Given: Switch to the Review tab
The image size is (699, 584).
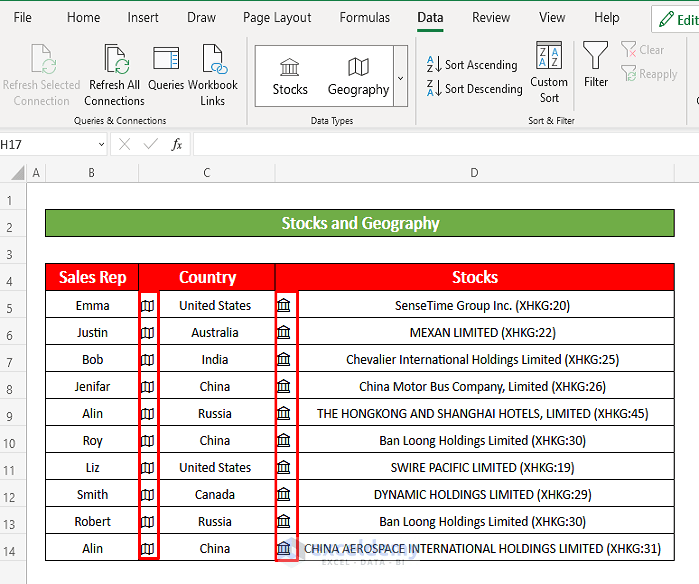Looking at the screenshot, I should point(491,17).
